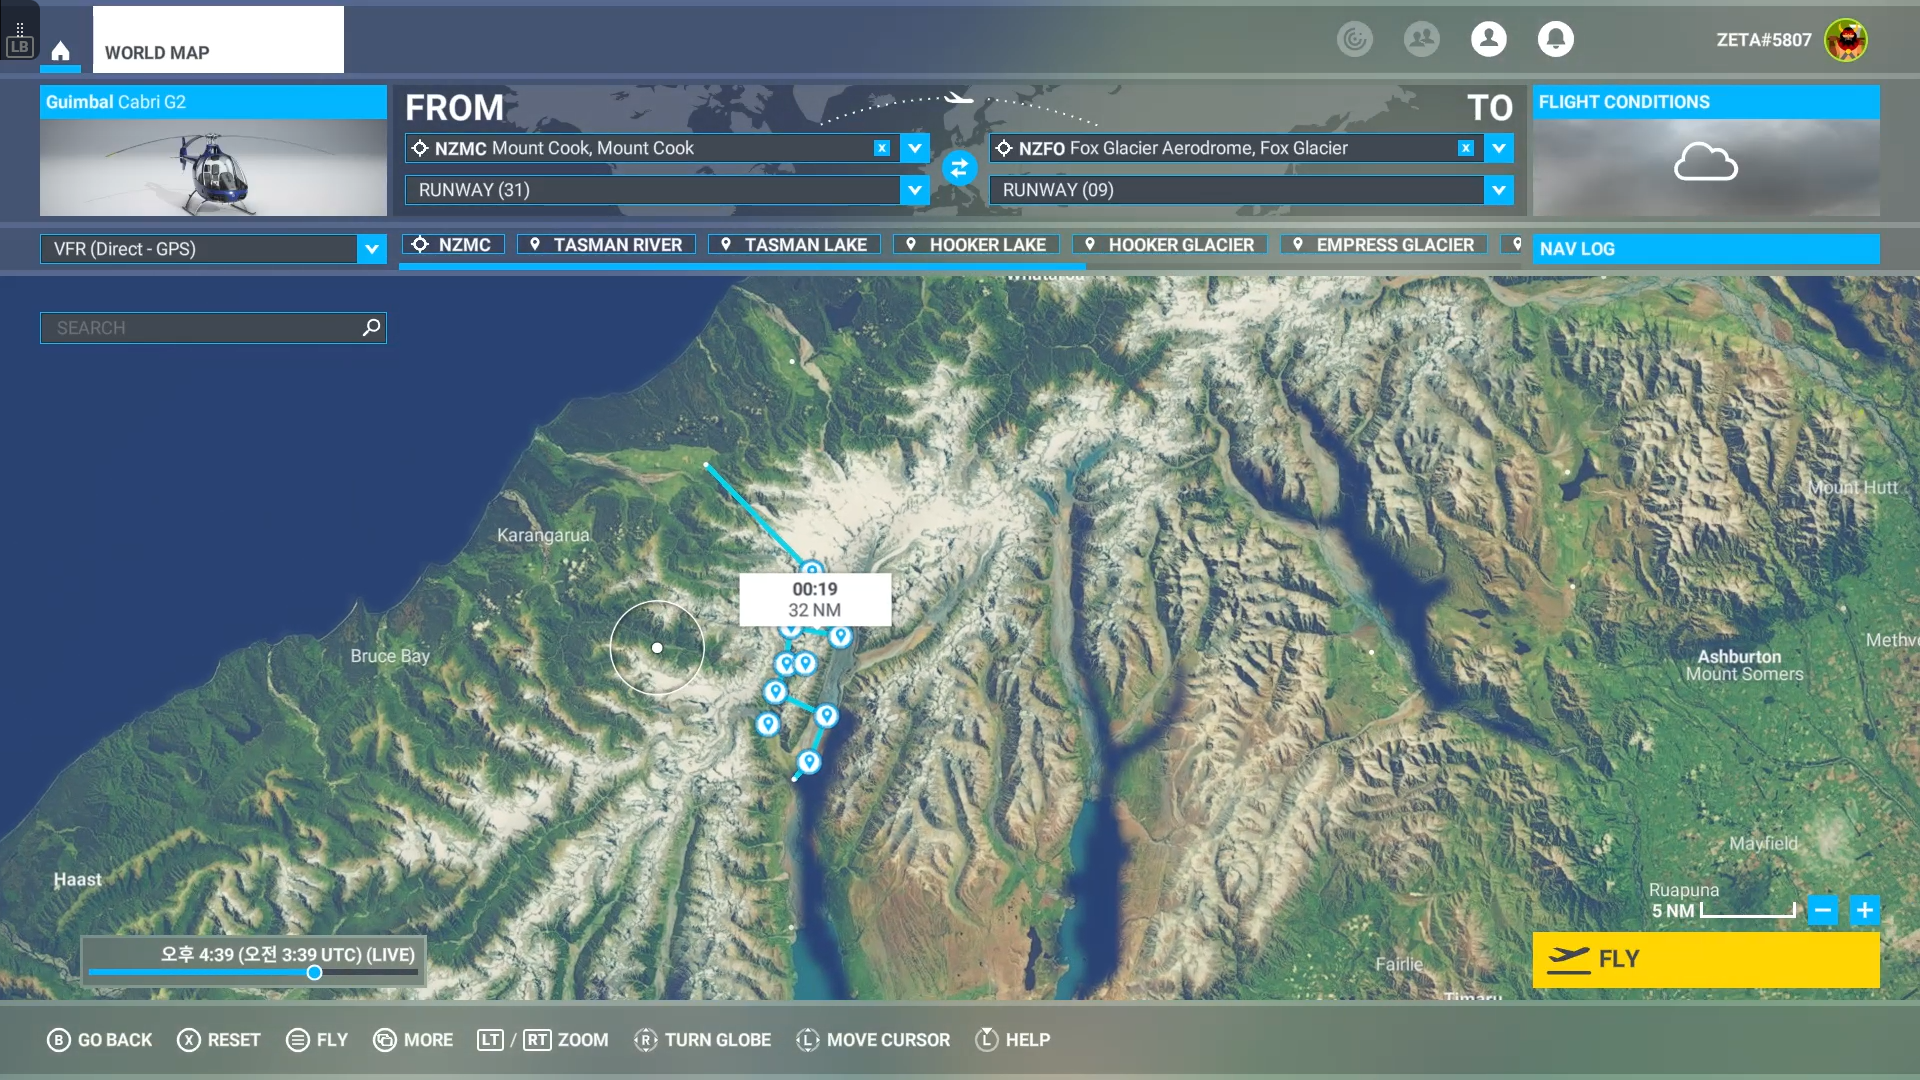The image size is (1920, 1080).
Task: Zoom out map with minus button
Action: [x=1822, y=910]
